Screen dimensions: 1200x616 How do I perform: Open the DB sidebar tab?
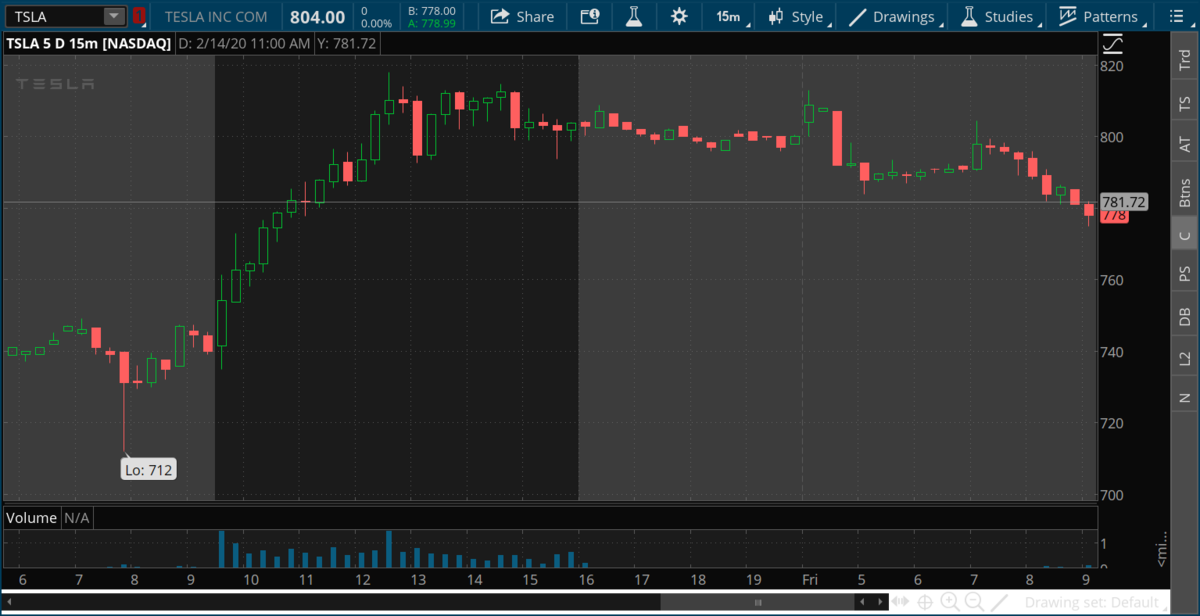tap(1185, 316)
